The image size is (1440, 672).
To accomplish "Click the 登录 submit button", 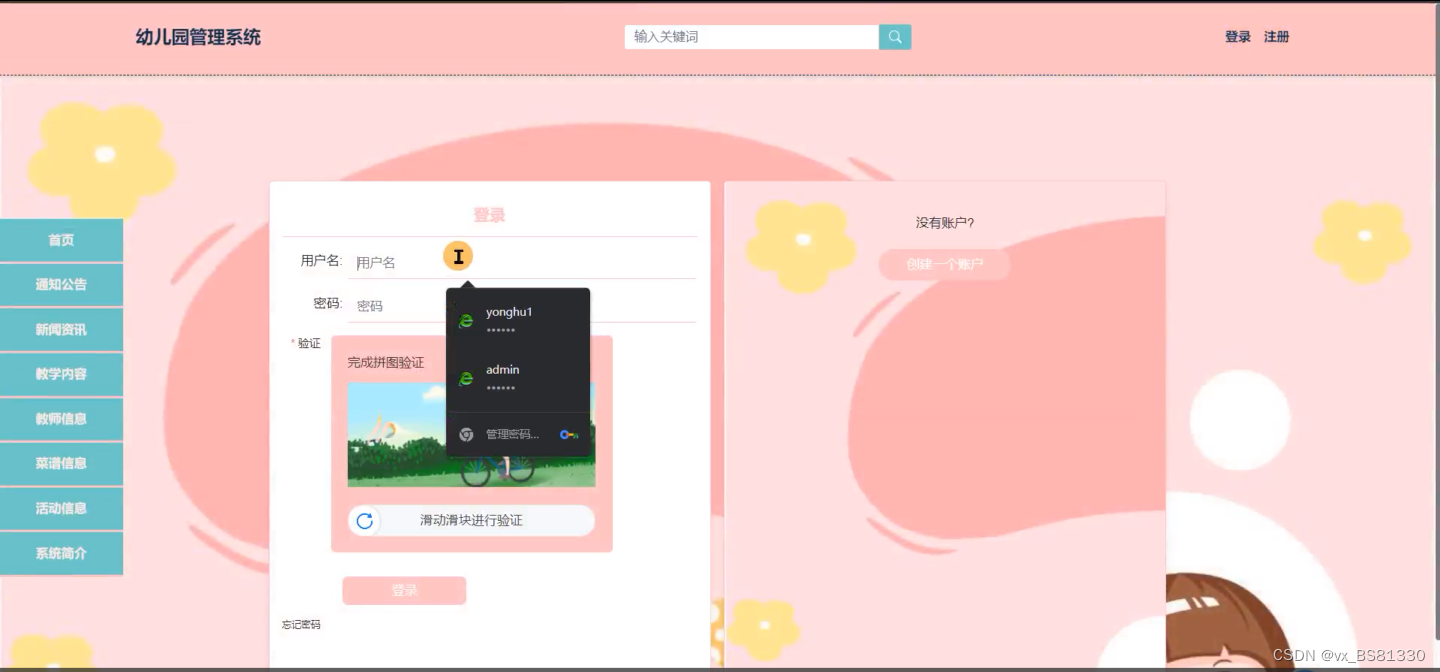I will (x=404, y=591).
